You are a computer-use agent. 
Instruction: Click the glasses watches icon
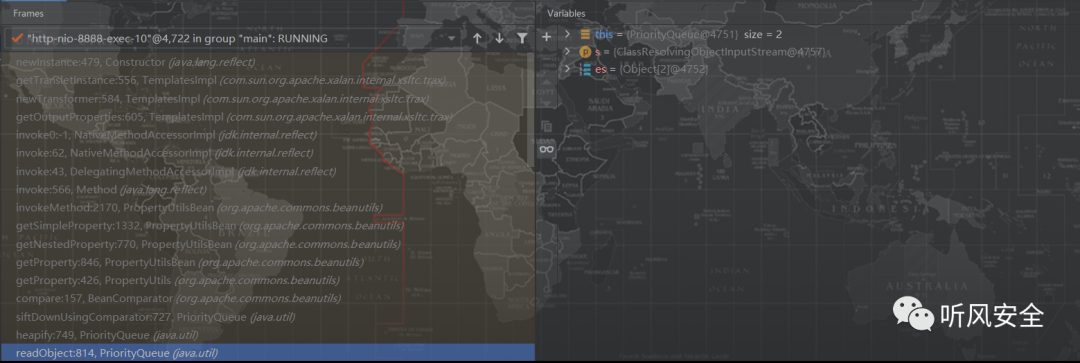coord(547,149)
